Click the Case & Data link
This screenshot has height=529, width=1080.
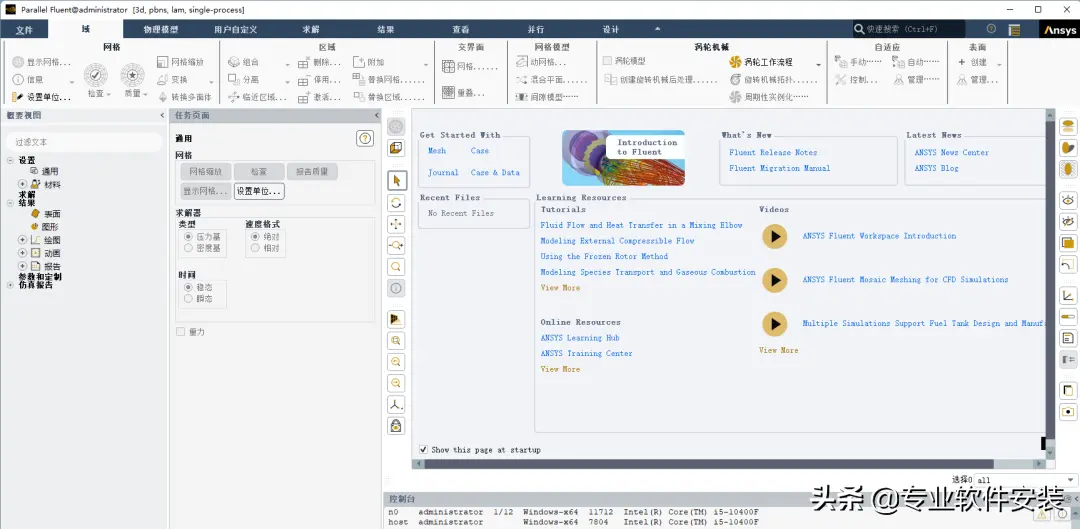point(495,172)
